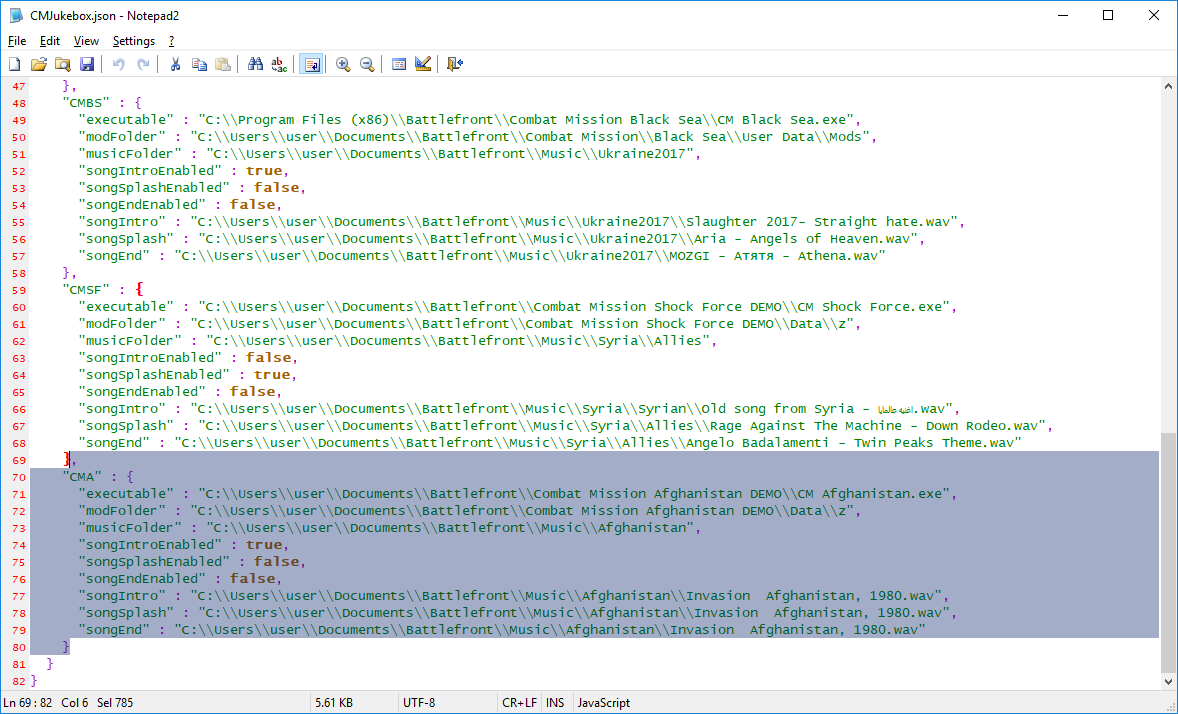Click "Athena.wav" text on line 57
The image size is (1178, 714).
[x=838, y=256]
